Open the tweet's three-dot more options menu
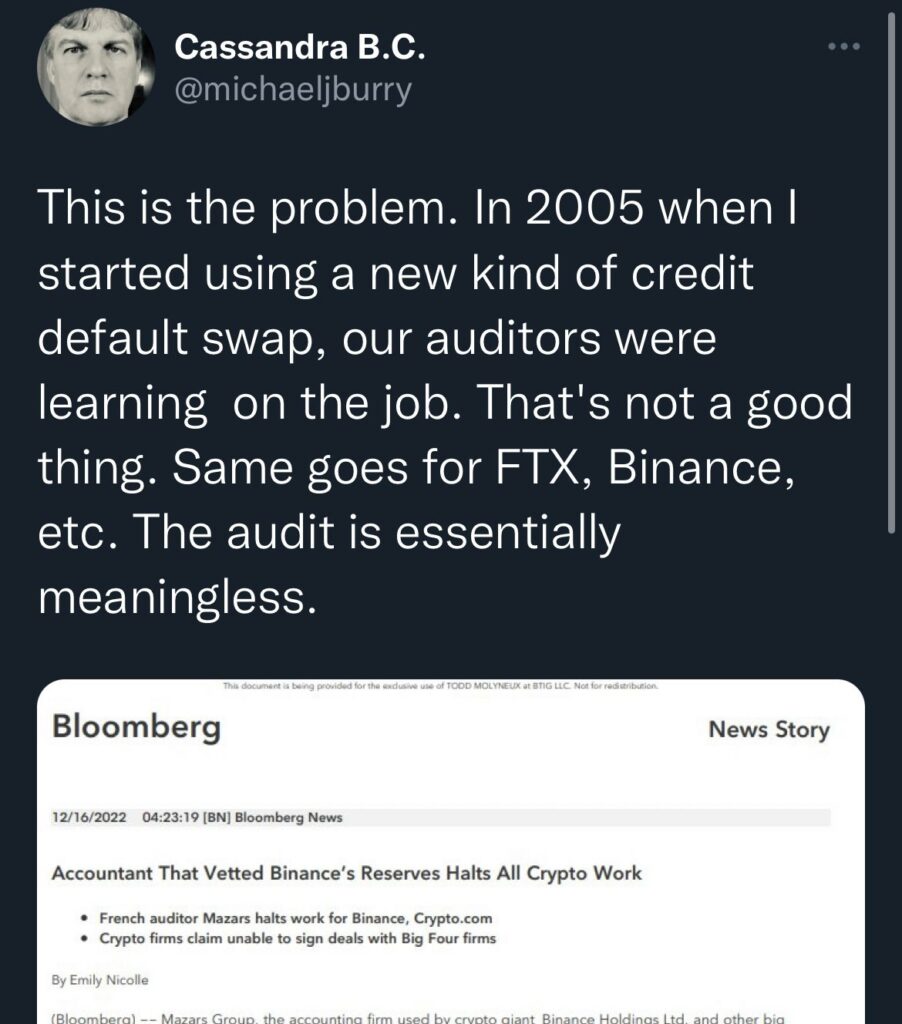 click(845, 47)
